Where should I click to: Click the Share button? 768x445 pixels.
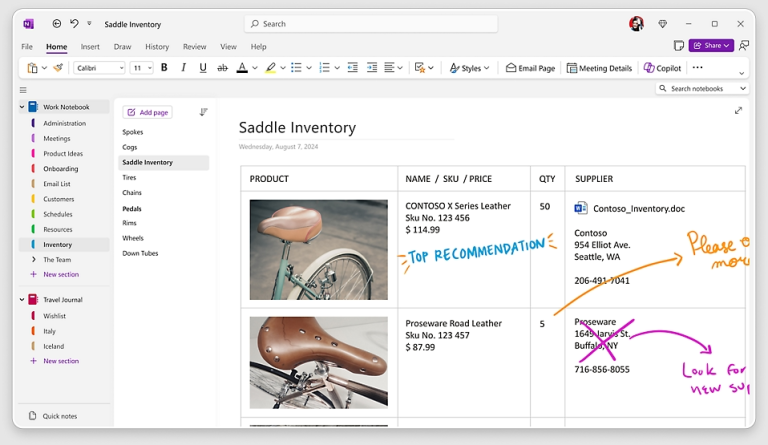click(711, 46)
